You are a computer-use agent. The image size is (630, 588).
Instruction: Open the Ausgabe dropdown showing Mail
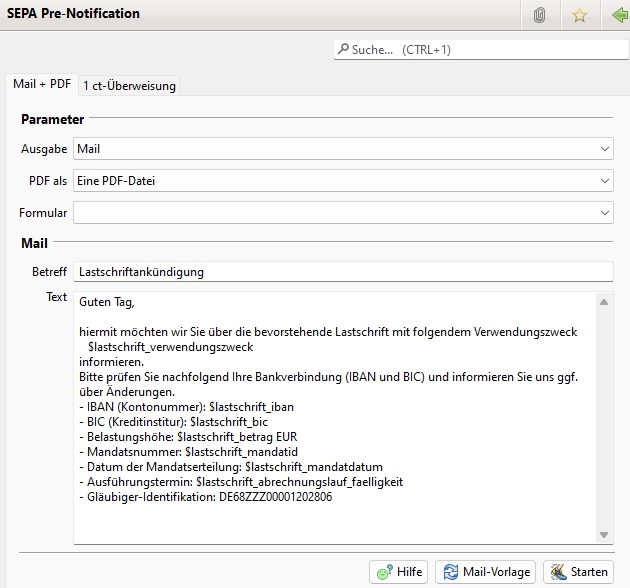click(x=343, y=149)
